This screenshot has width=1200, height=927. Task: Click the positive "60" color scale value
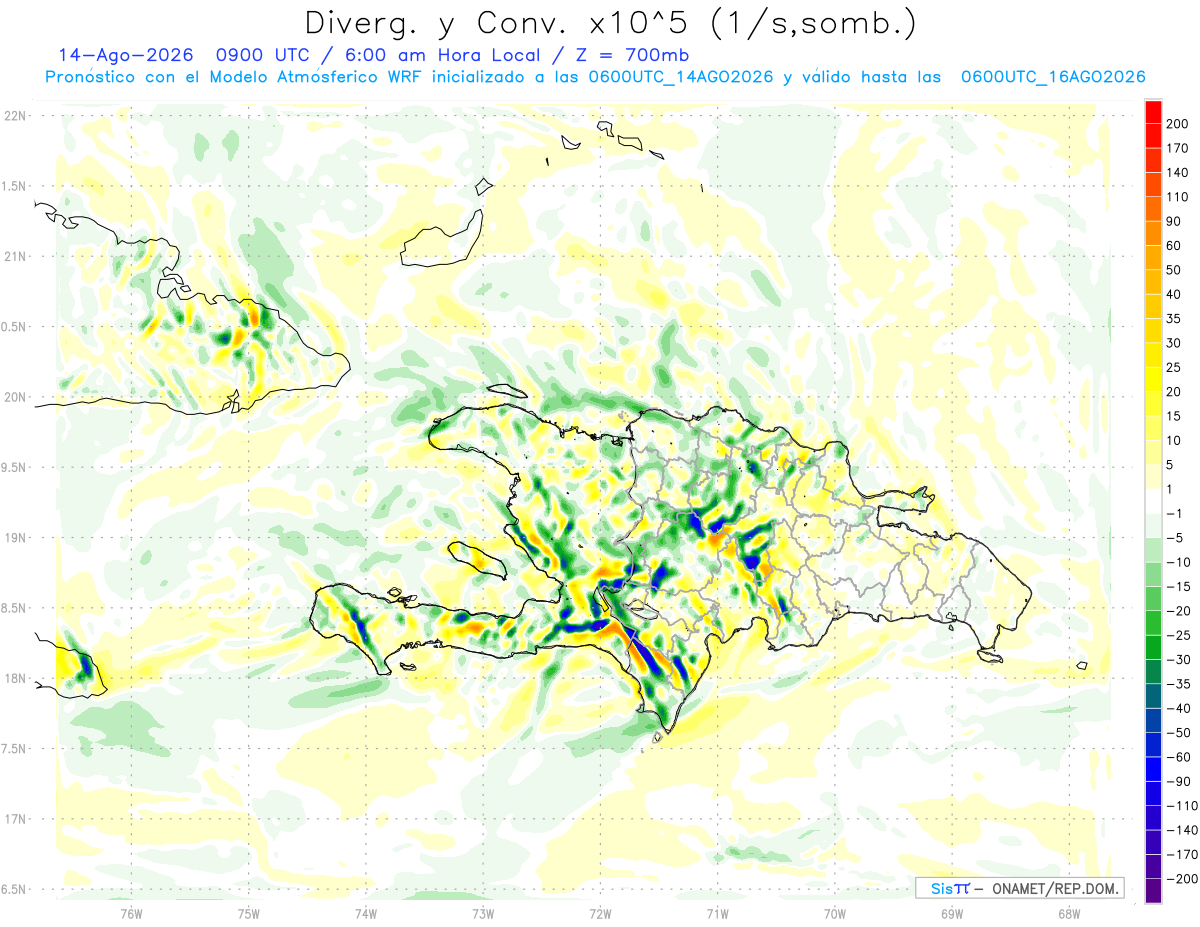click(1174, 246)
